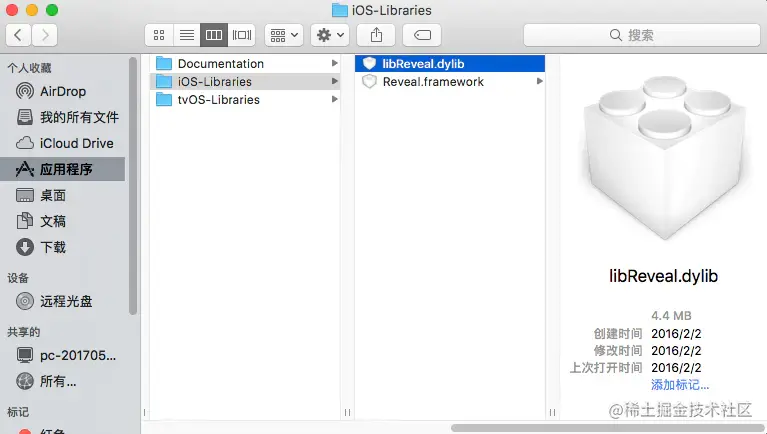
Task: Click the second column resize handle
Action: coord(552,412)
